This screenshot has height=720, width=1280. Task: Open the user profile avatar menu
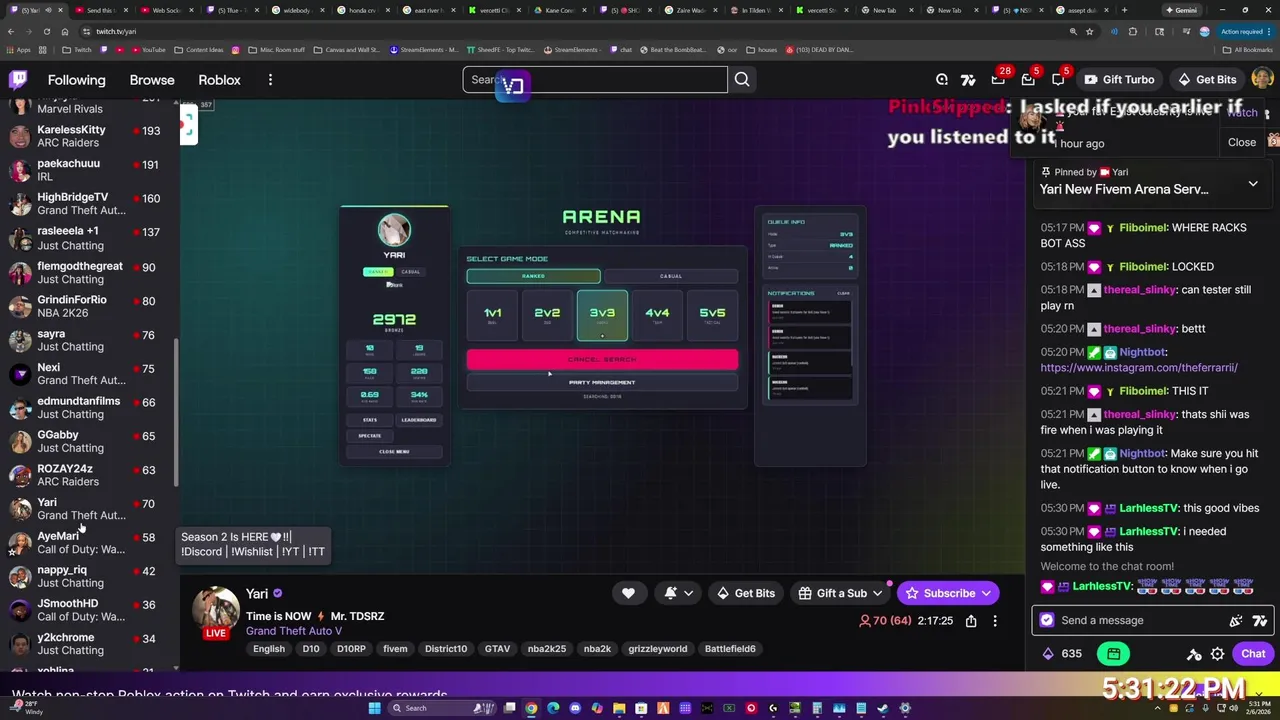tap(1262, 79)
